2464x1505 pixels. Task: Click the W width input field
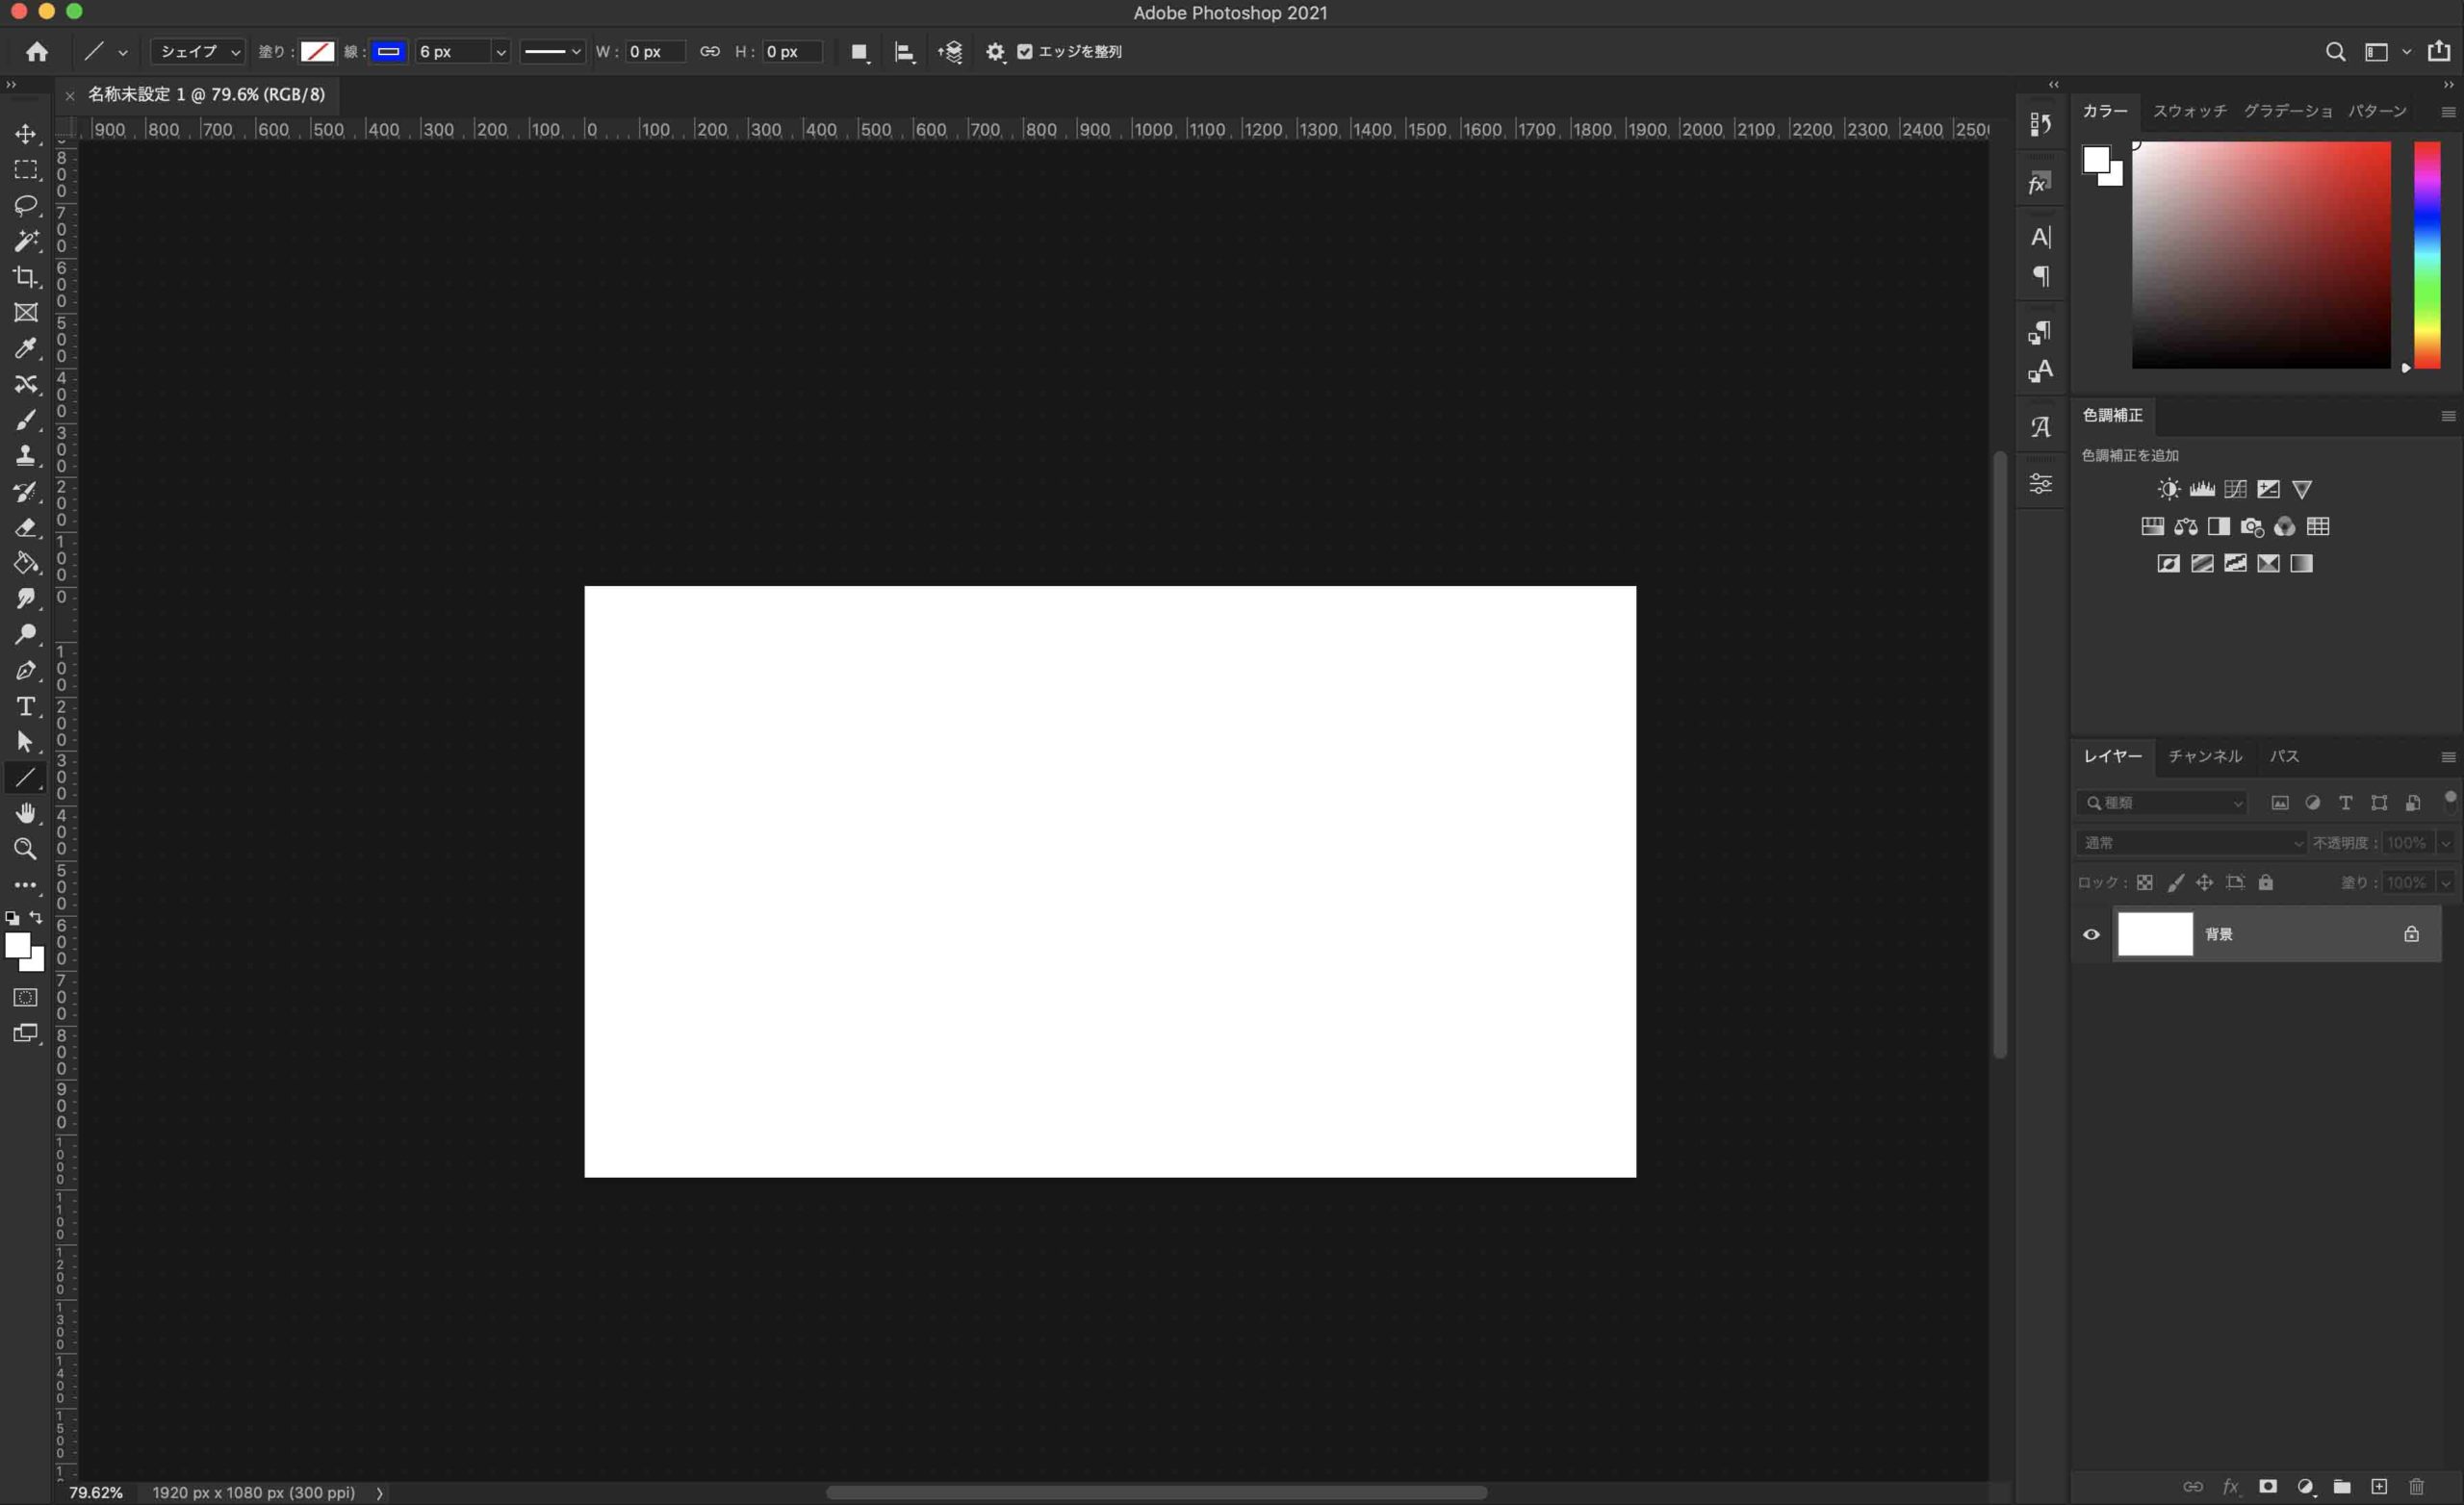(655, 52)
